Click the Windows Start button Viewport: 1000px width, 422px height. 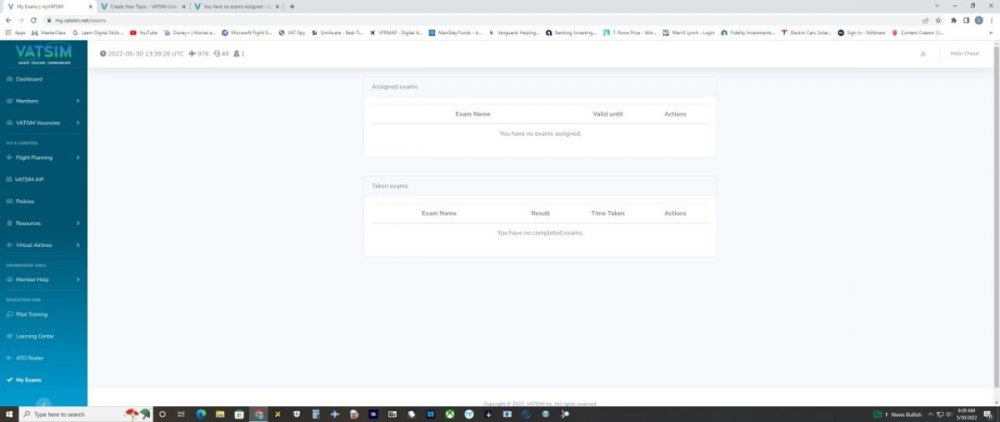click(9, 414)
